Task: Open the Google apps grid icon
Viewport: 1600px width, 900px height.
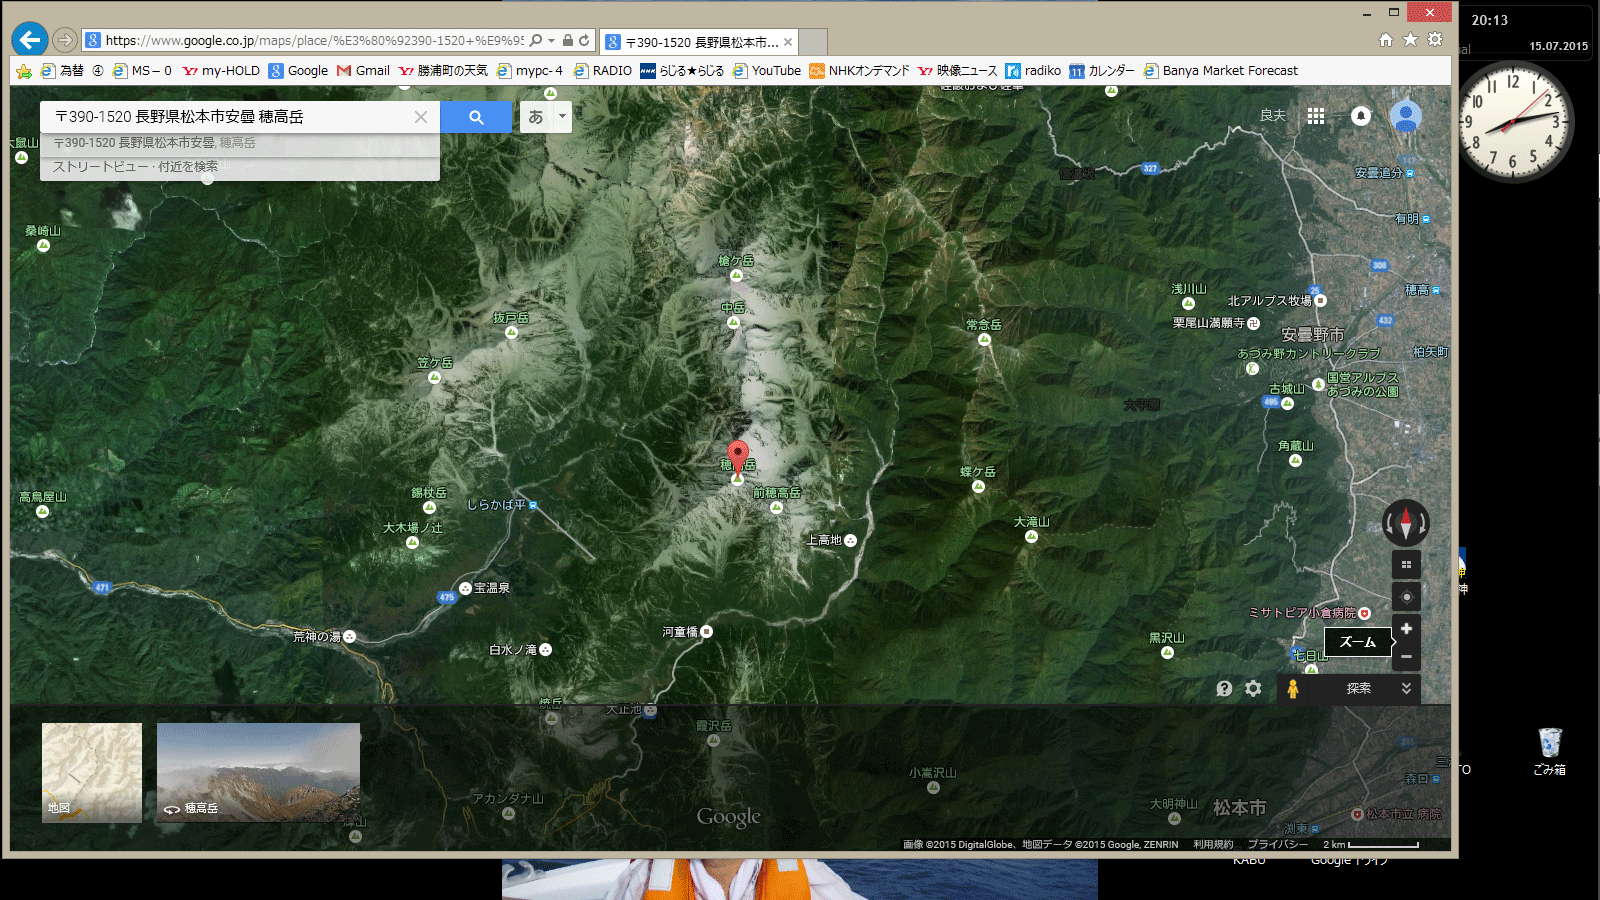Action: pos(1316,116)
